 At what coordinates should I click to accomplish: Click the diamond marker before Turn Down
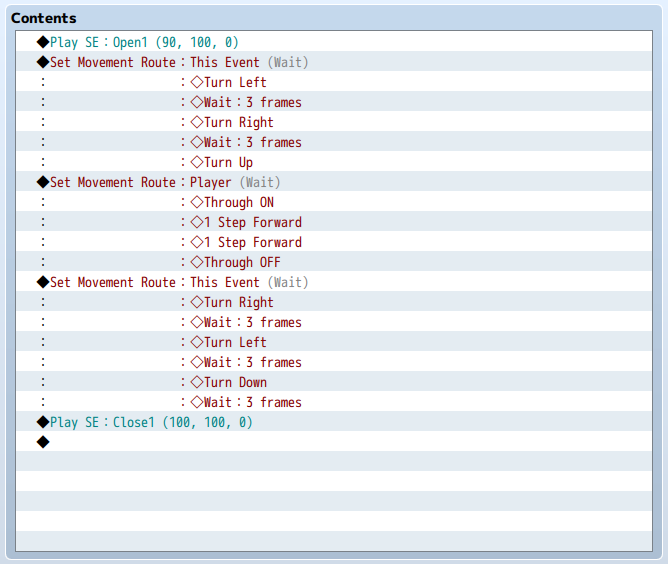coord(196,382)
